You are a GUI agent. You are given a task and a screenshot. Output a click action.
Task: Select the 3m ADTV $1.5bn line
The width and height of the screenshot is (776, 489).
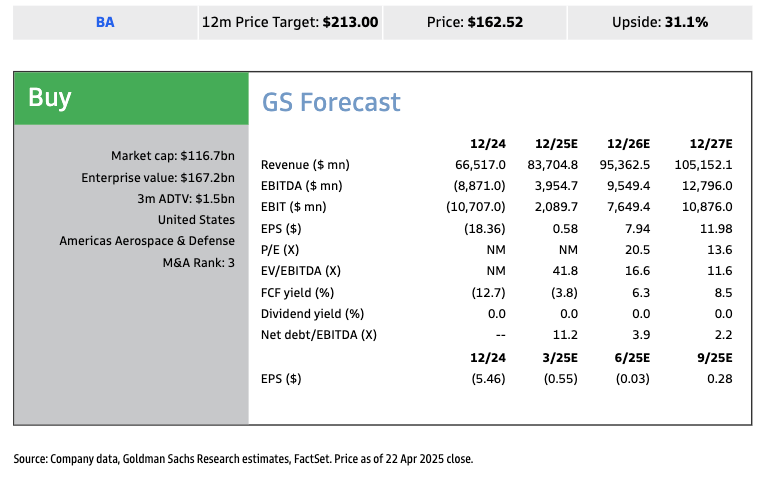pyautogui.click(x=186, y=198)
